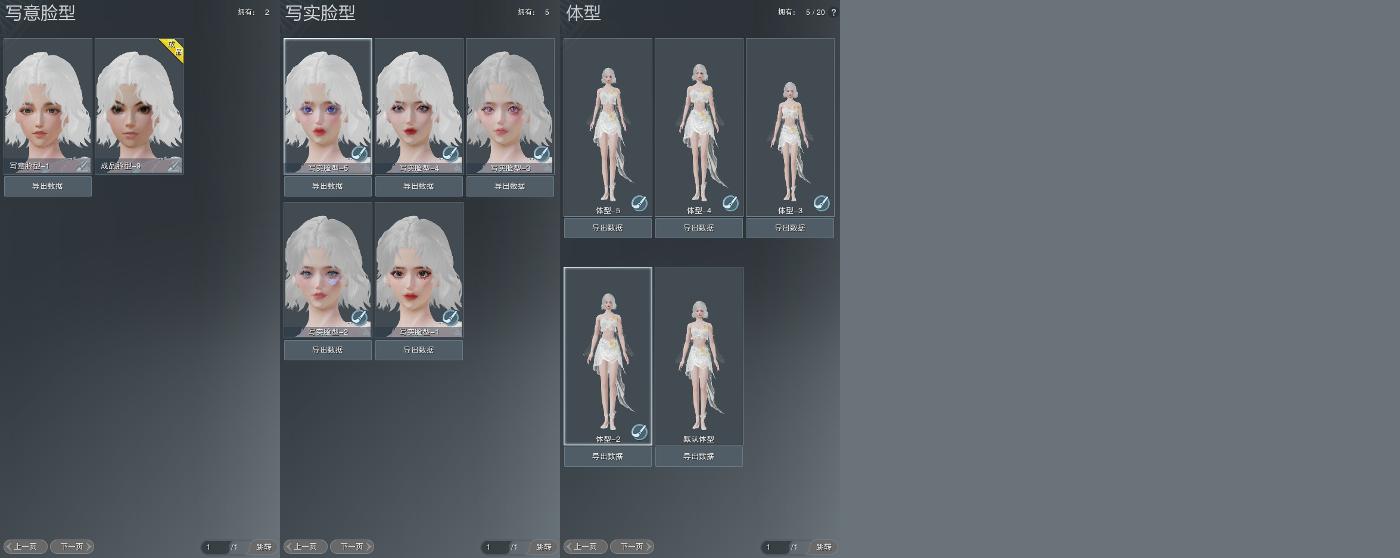Click the edit pen icon on 战损脸型 card
The height and width of the screenshot is (558, 1400).
(x=174, y=165)
